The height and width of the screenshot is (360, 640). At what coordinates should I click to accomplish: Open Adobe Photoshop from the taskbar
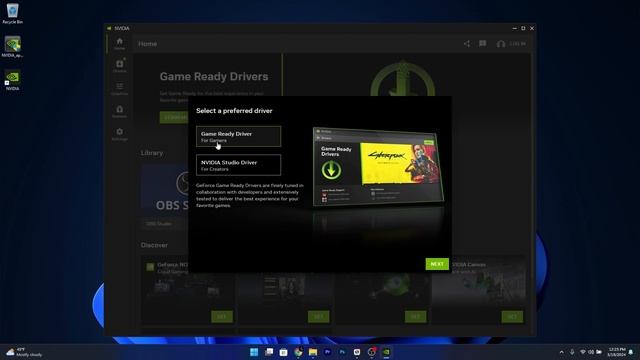pyautogui.click(x=342, y=352)
